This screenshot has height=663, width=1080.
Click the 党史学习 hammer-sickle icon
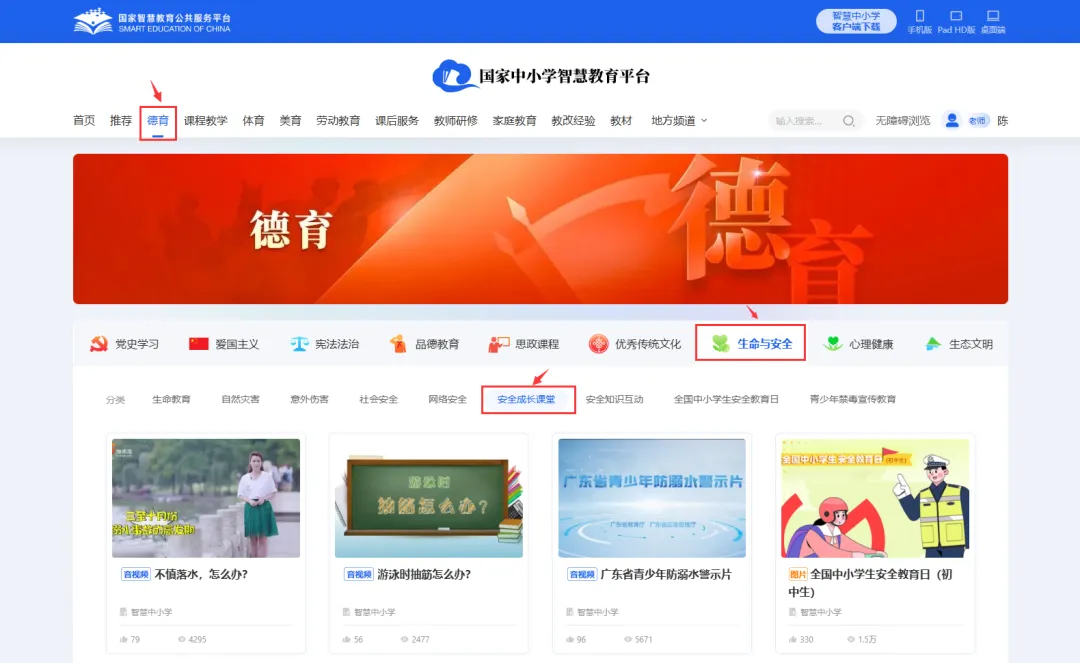coord(98,344)
